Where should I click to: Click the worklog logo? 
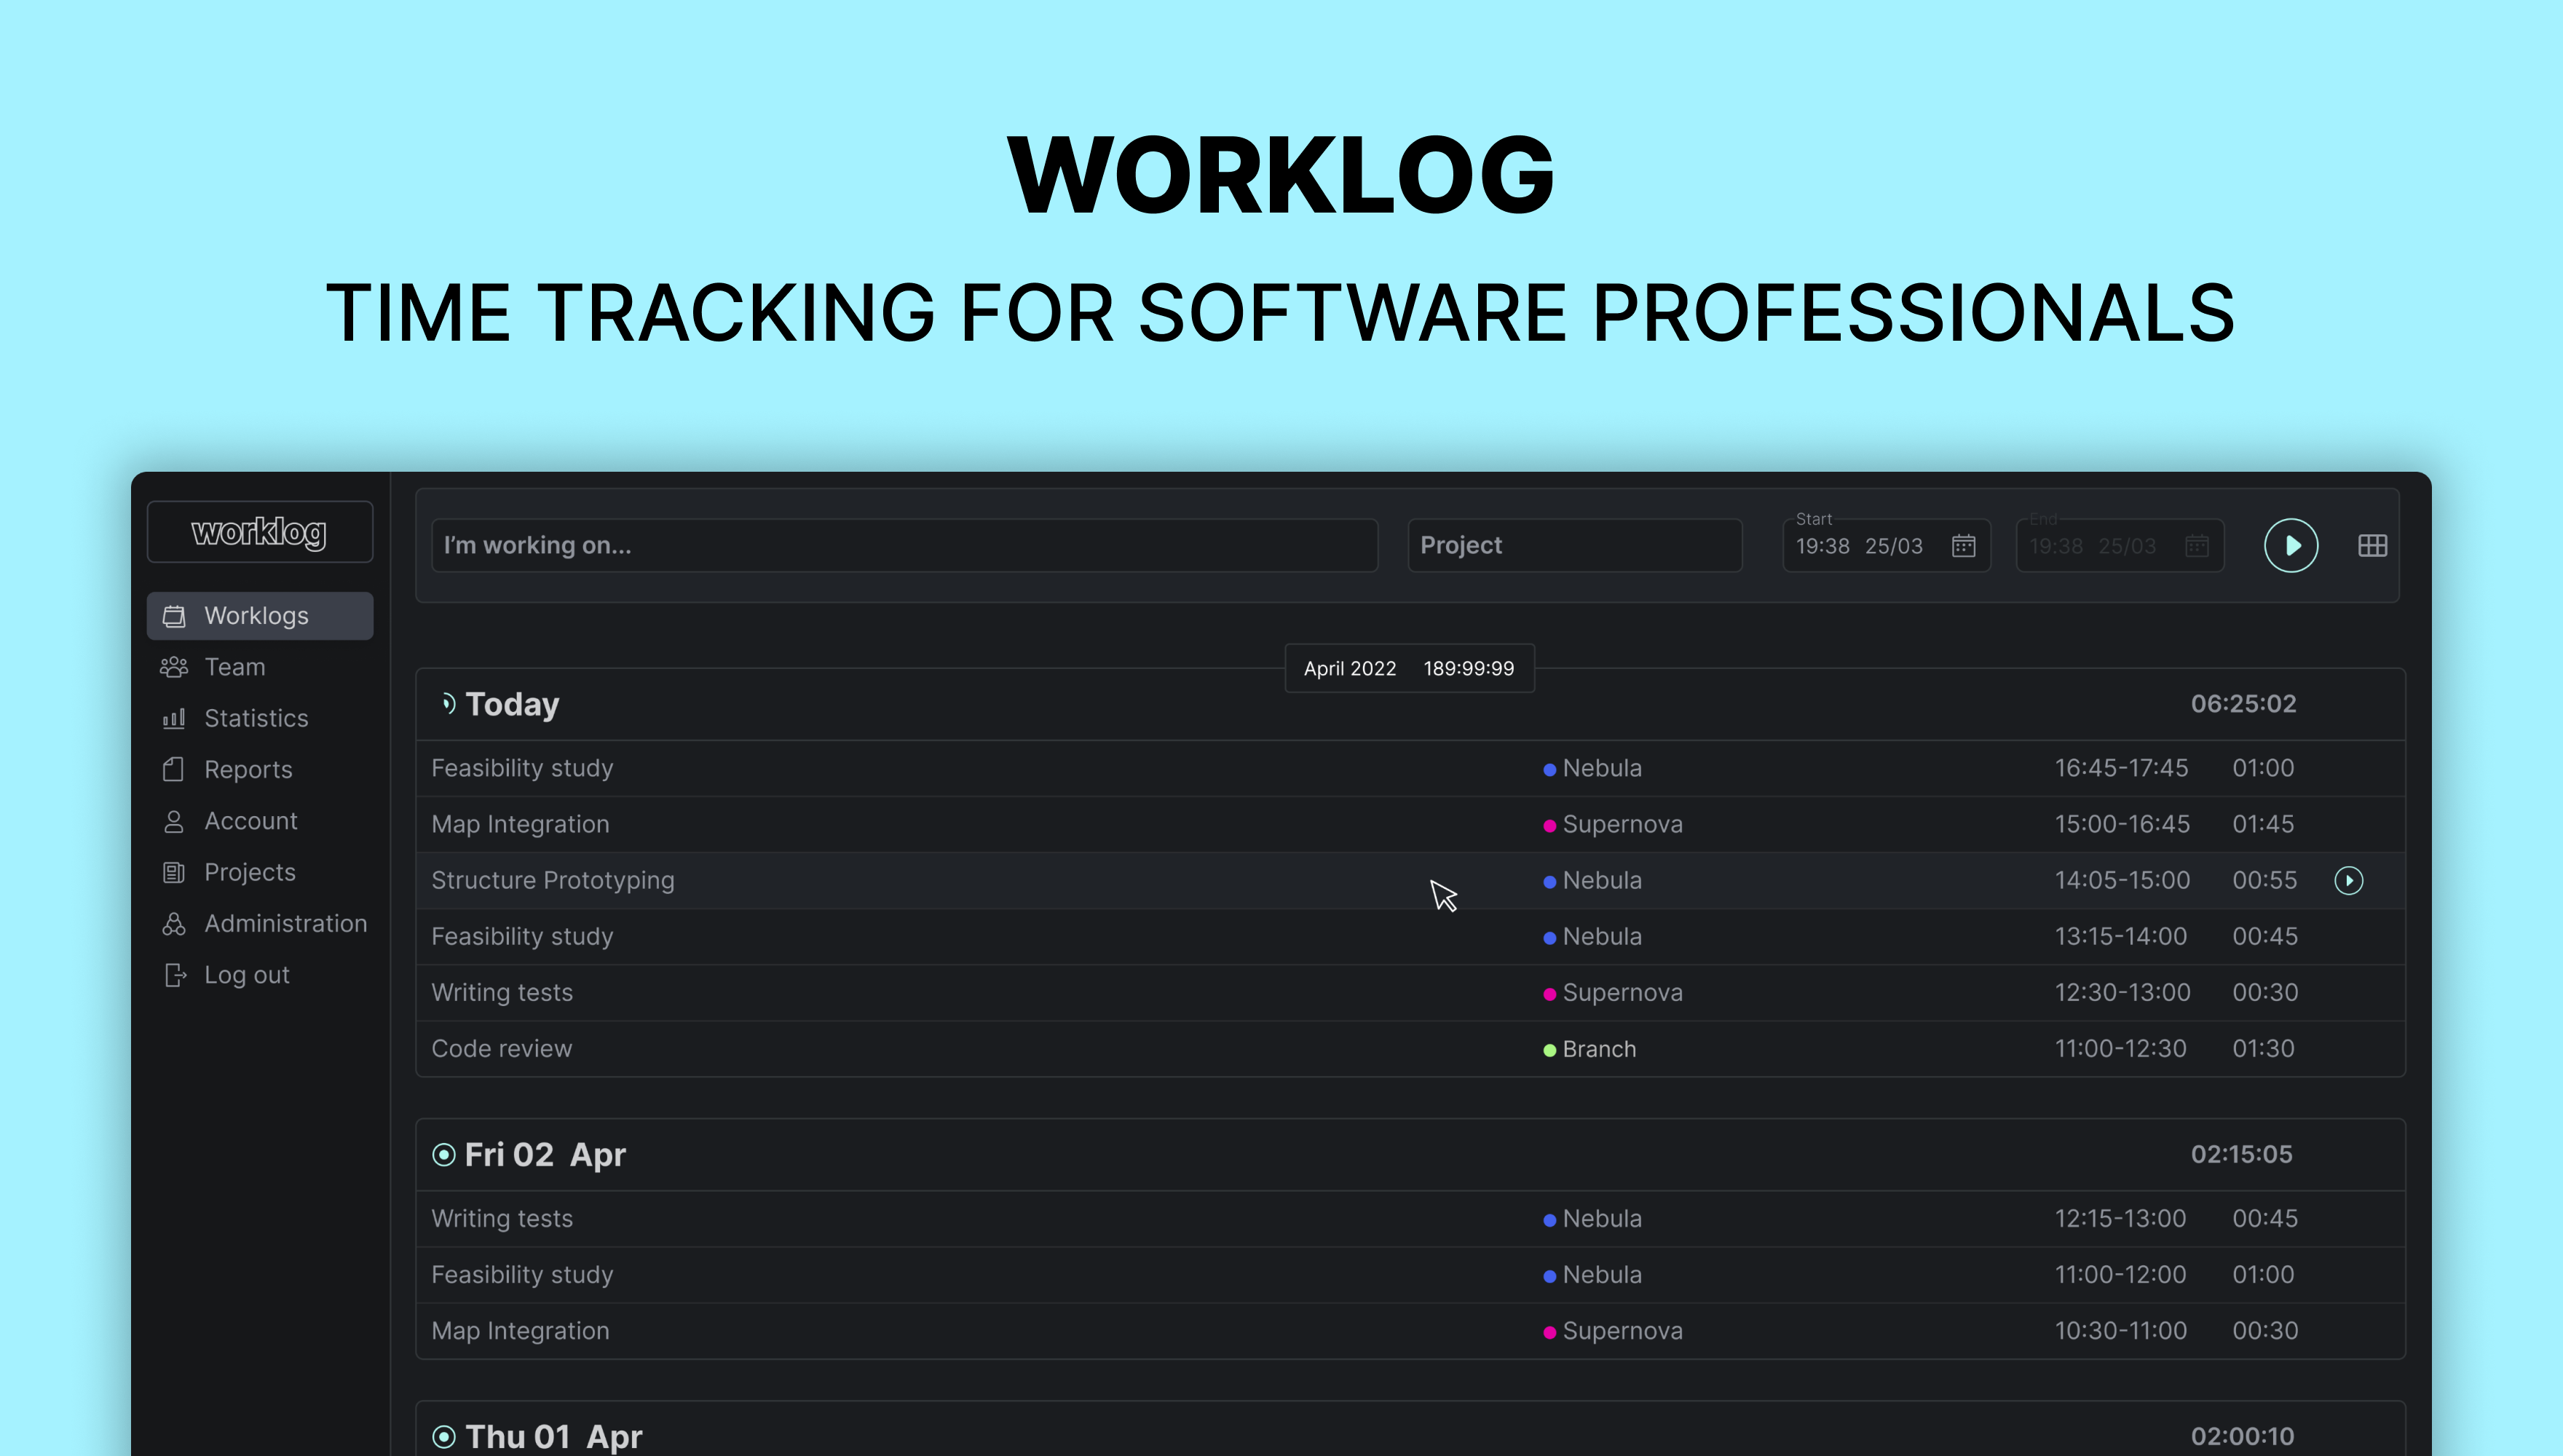(259, 532)
